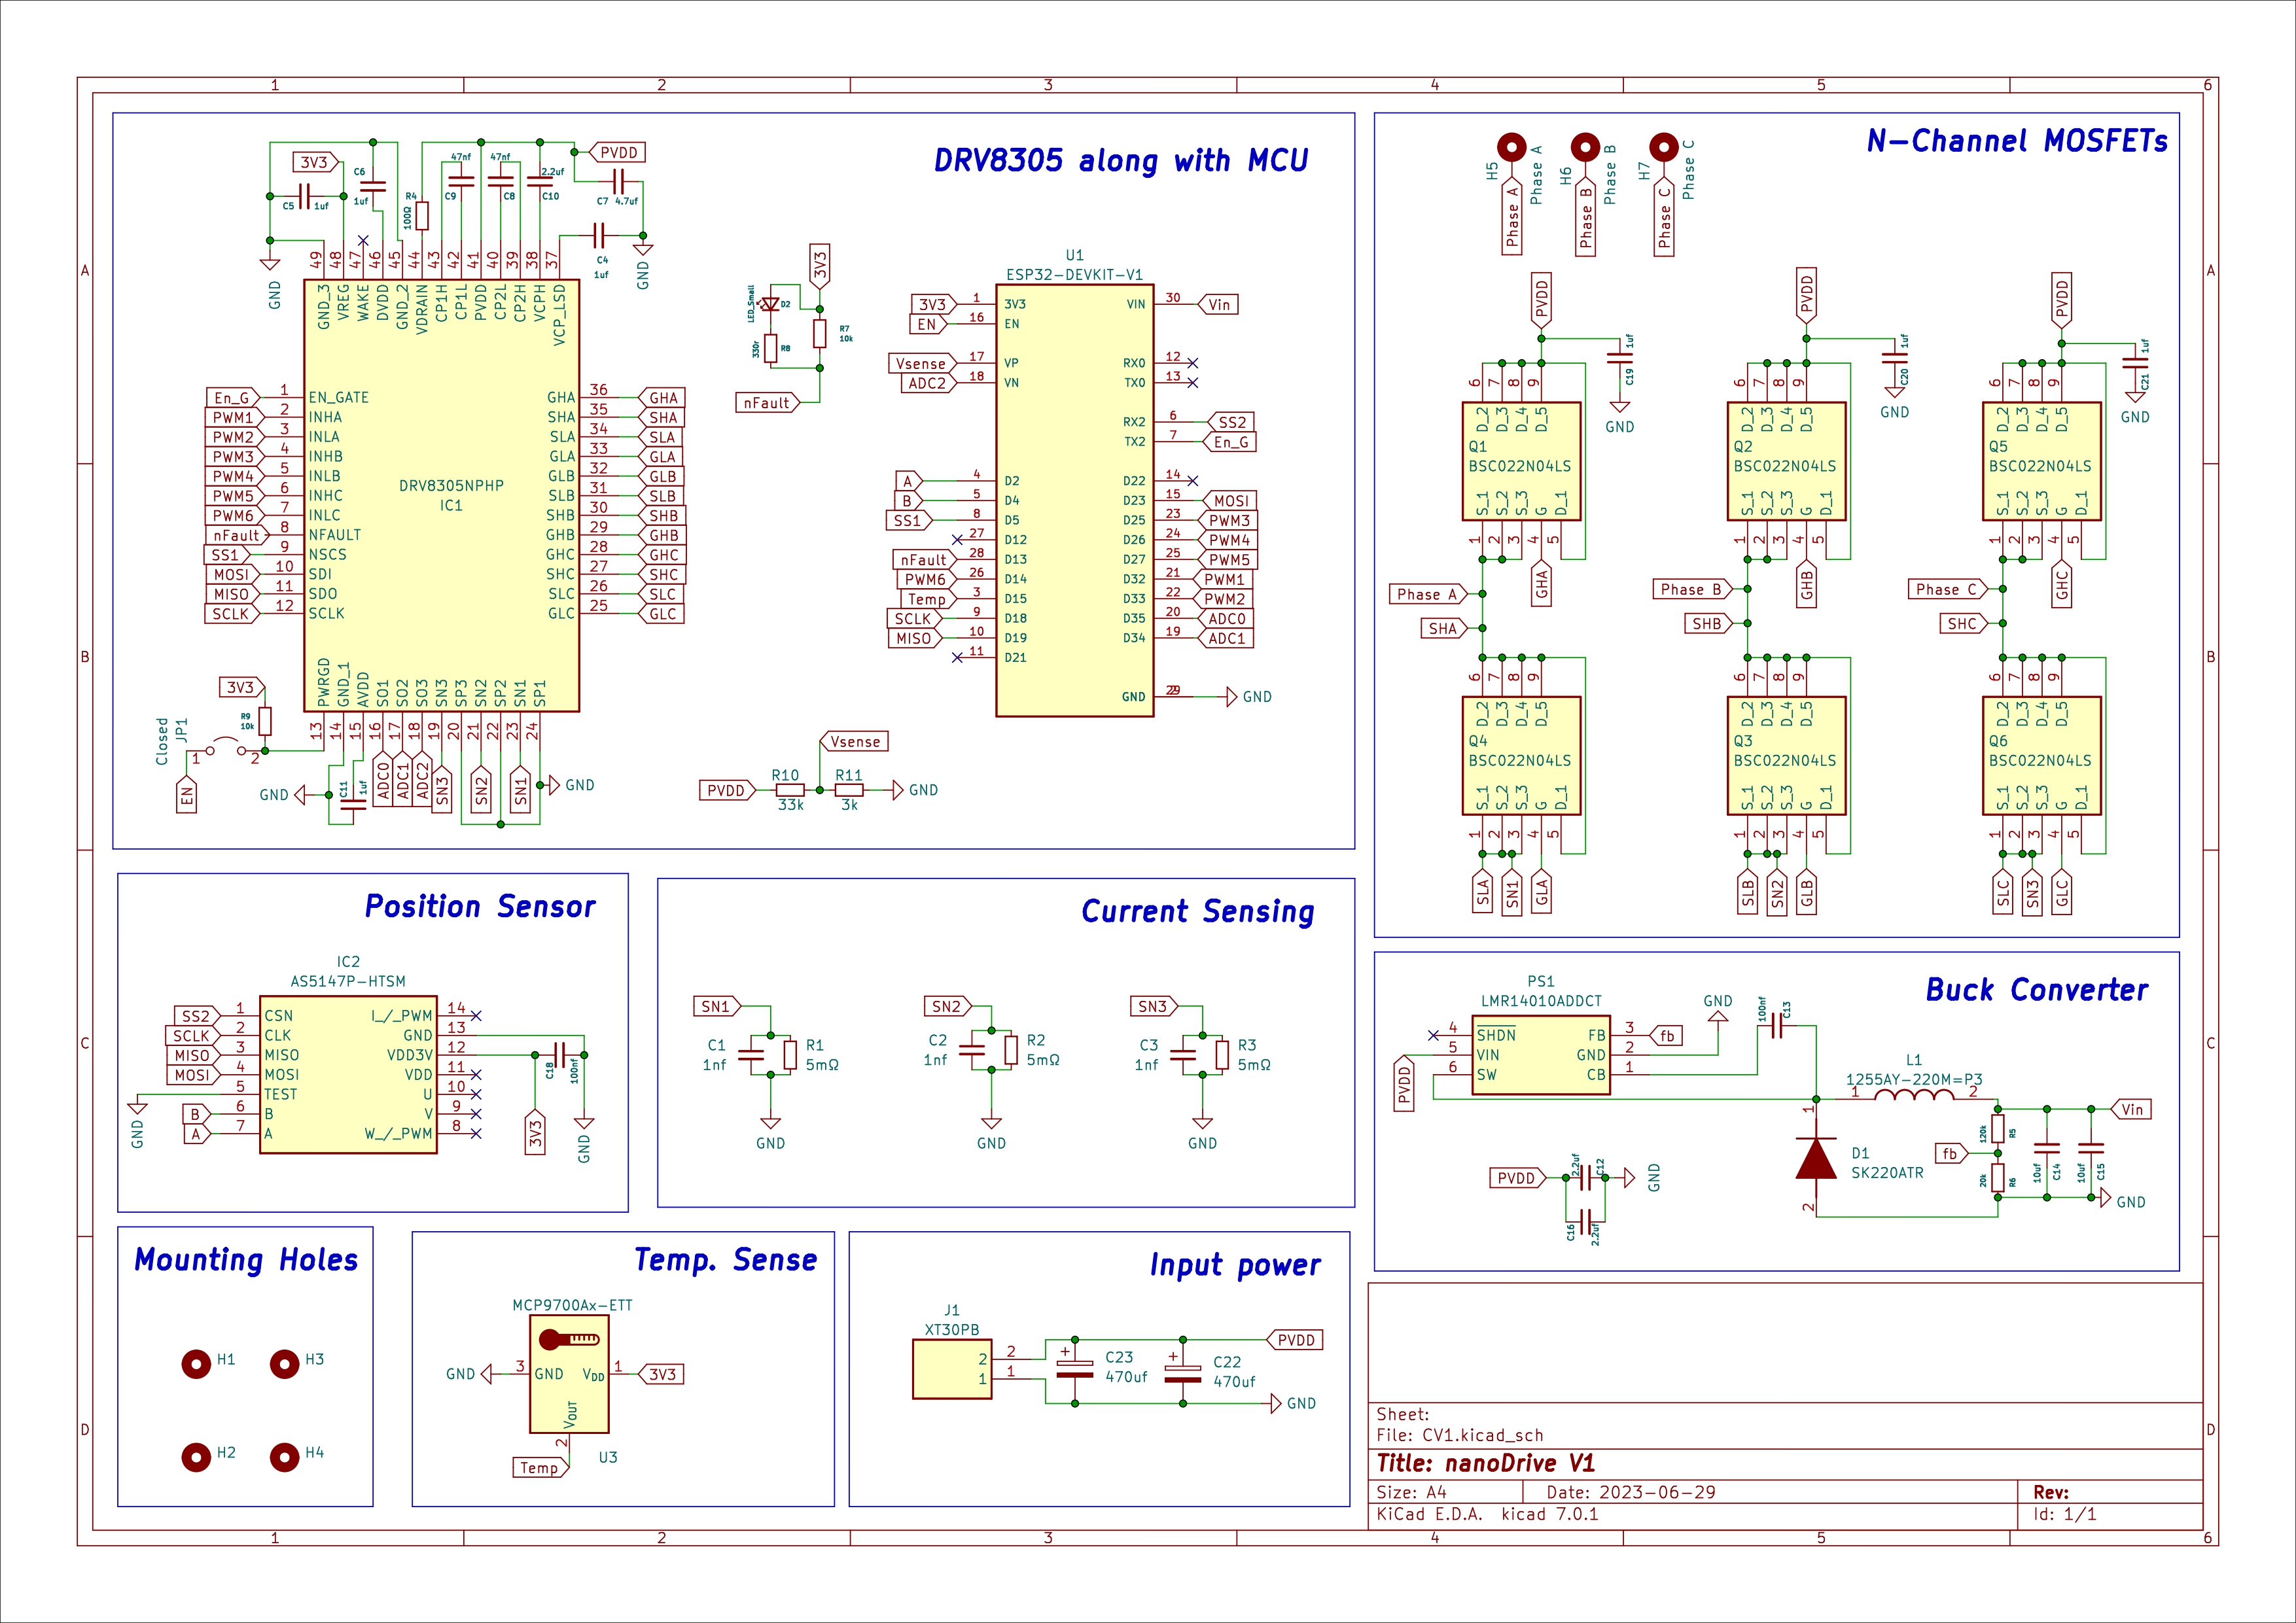
Task: Select the Q4 BSC022N04LS MOSFET symbol
Action: click(x=1521, y=756)
